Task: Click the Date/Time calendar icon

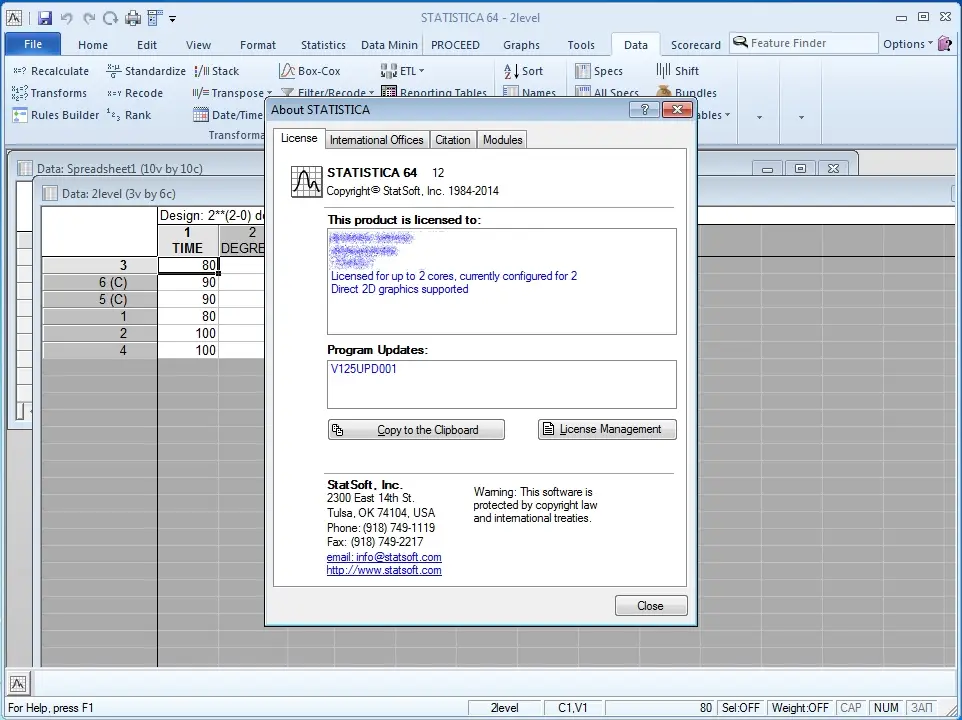Action: point(201,115)
